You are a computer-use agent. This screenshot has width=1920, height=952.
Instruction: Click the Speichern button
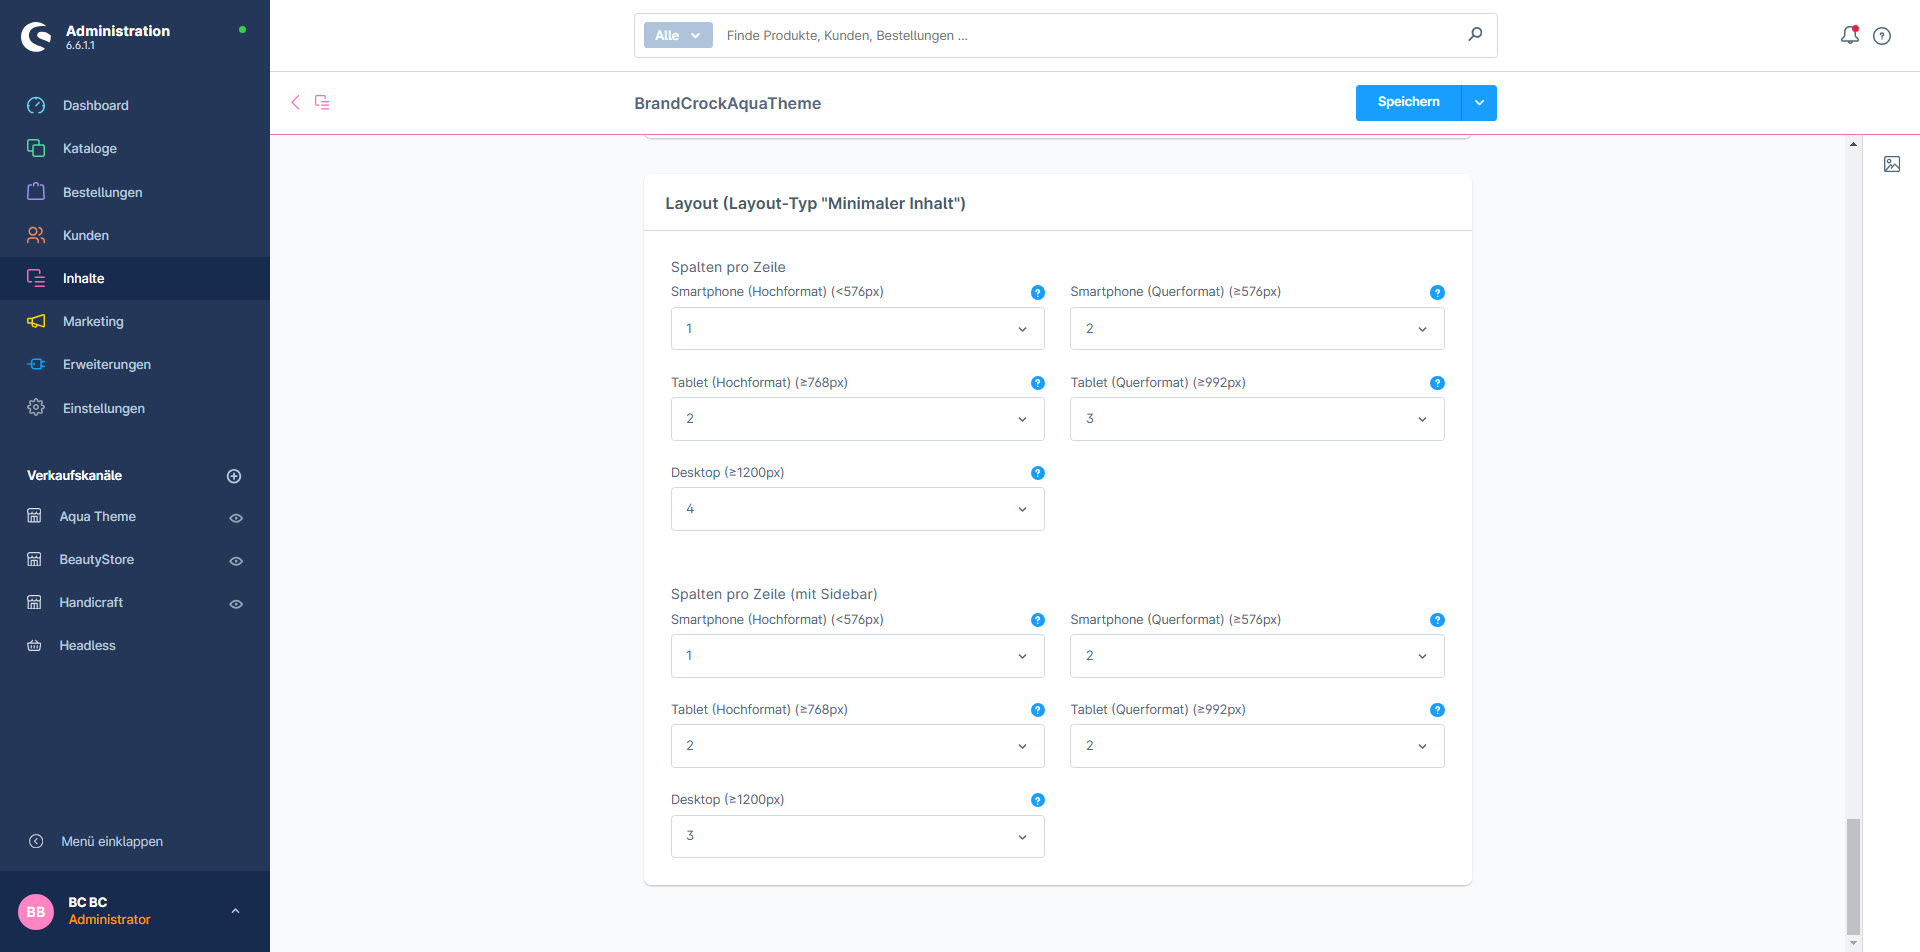[1408, 102]
